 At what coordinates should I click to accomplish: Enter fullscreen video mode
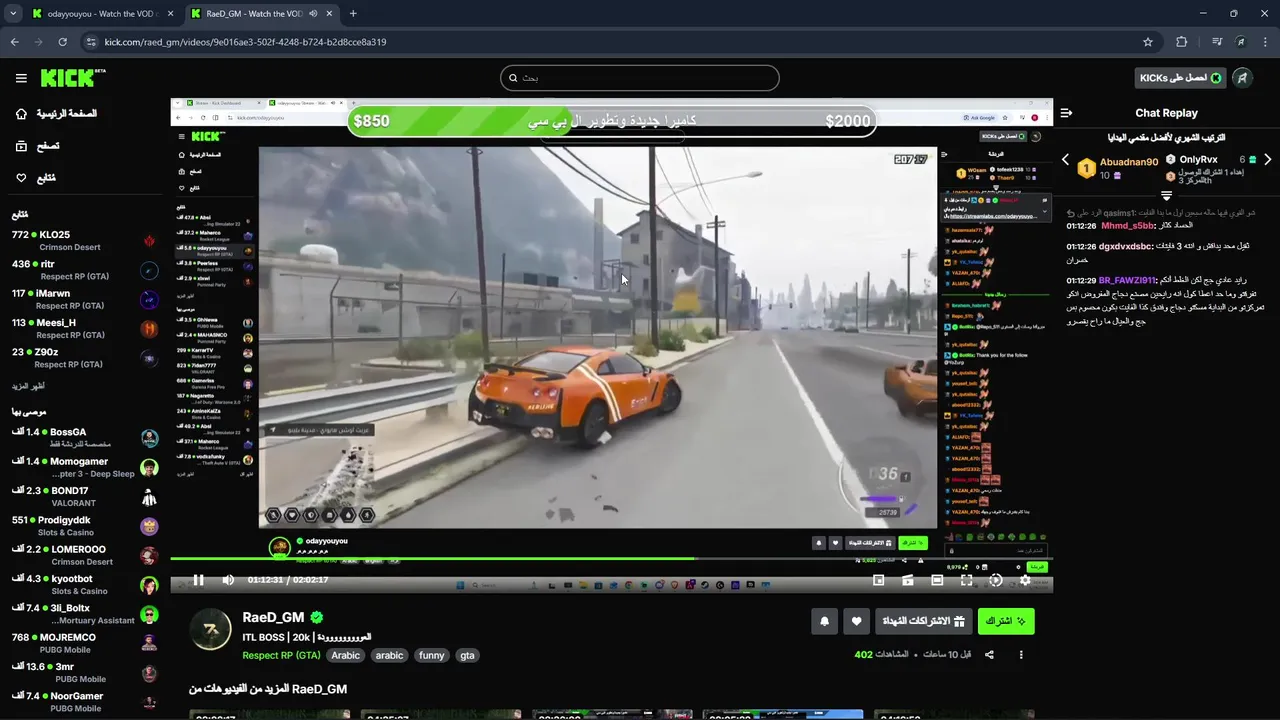point(966,580)
